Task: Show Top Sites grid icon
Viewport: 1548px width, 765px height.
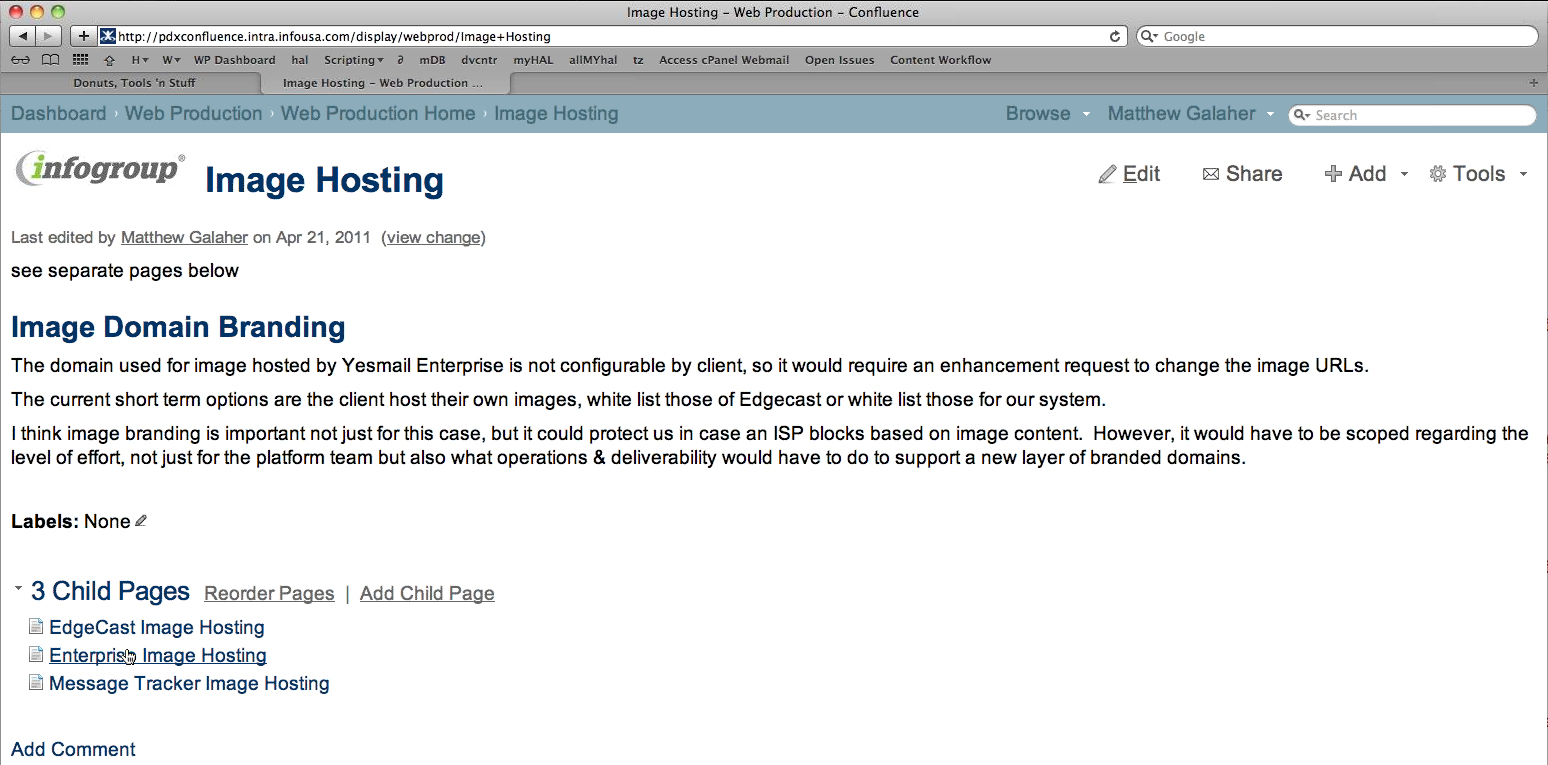Action: [81, 60]
